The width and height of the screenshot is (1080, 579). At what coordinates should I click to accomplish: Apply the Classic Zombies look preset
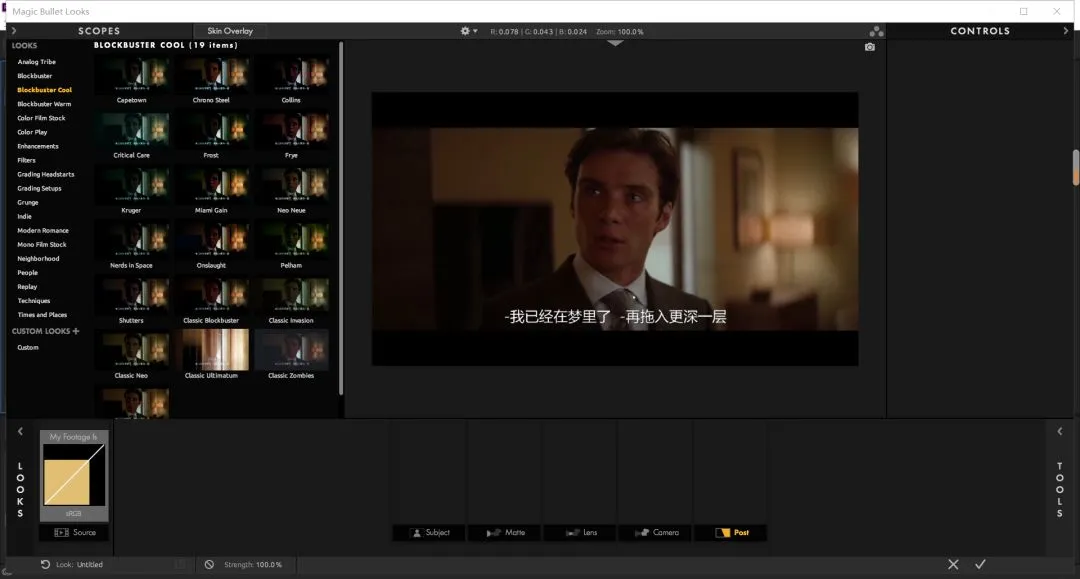[291, 350]
